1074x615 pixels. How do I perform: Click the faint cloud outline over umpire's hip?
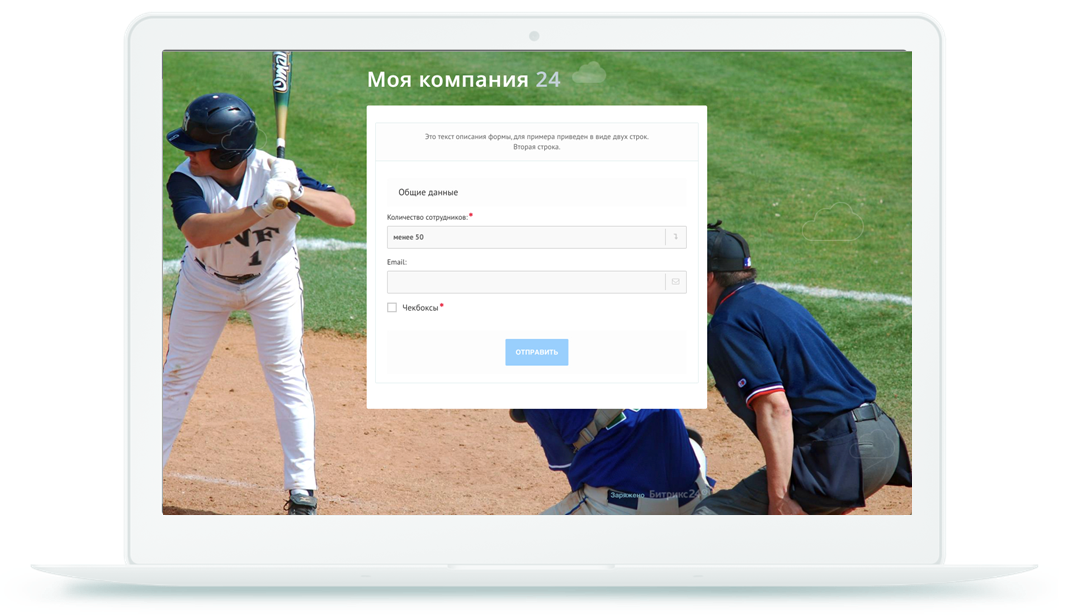tap(872, 446)
